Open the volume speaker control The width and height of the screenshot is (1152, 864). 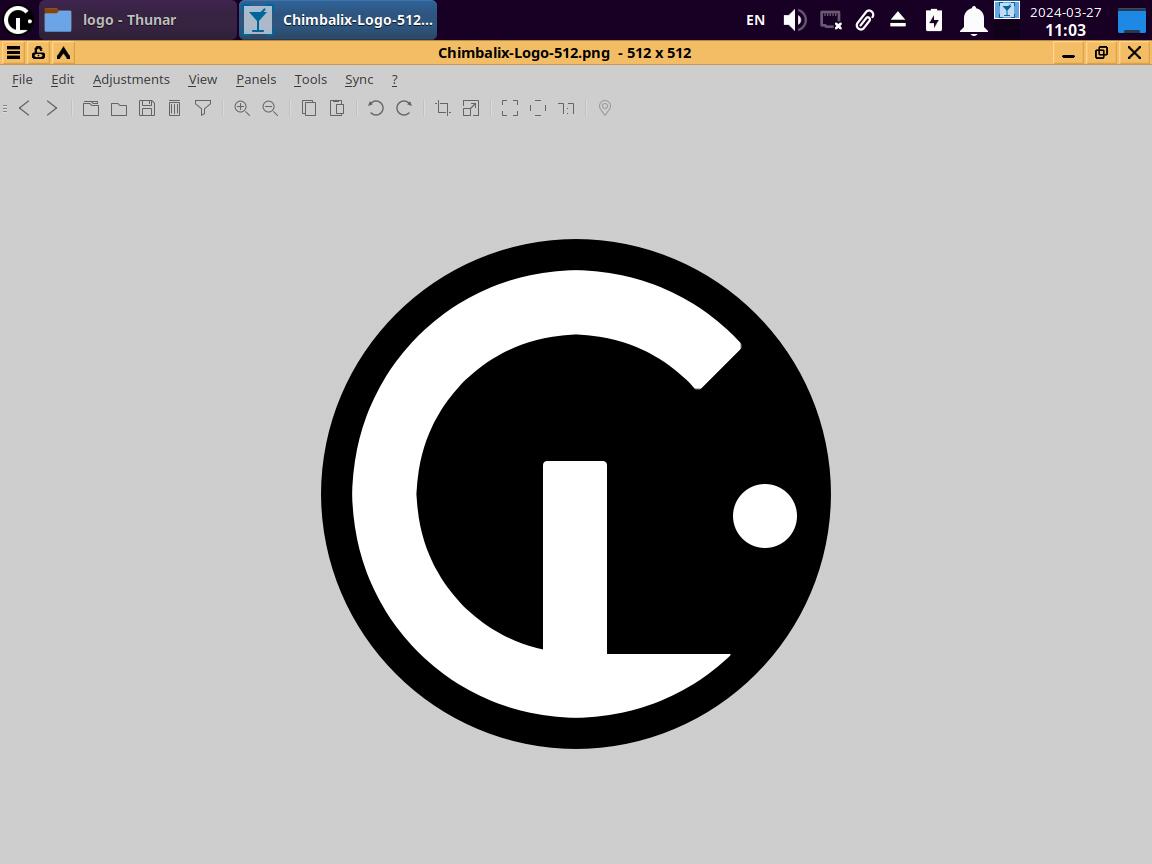[x=794, y=20]
